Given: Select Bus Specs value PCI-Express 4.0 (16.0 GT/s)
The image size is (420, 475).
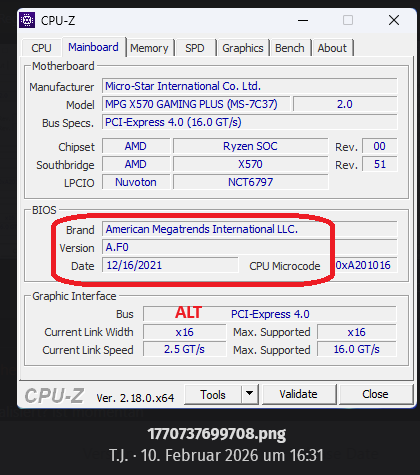Looking at the screenshot, I should point(250,122).
